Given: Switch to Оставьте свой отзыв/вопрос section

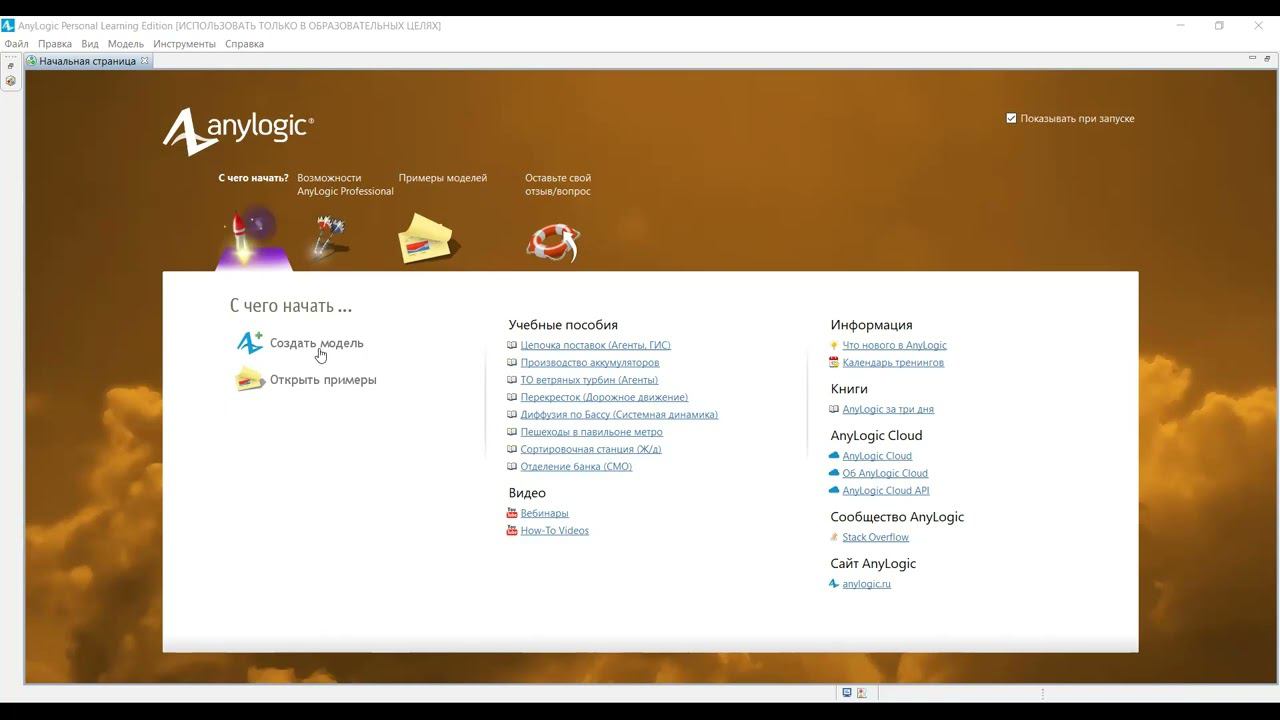Looking at the screenshot, I should click(558, 184).
